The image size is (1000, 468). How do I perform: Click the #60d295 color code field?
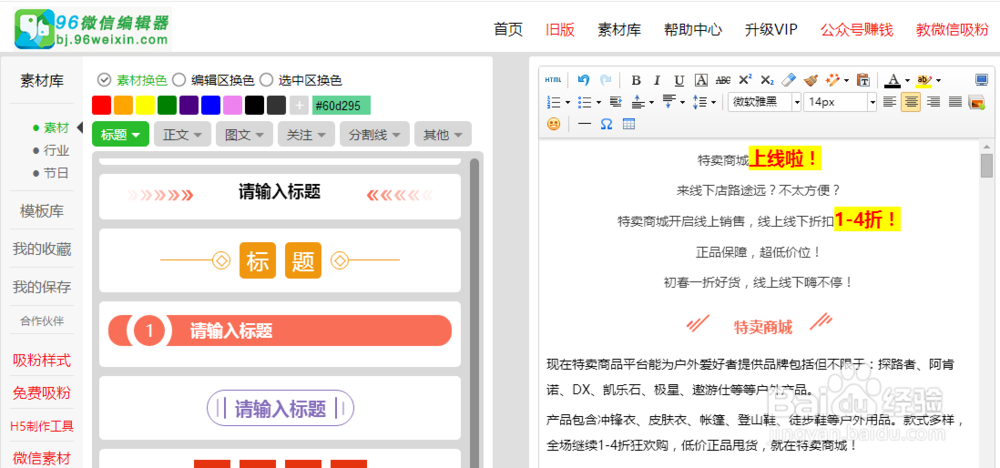pos(341,105)
